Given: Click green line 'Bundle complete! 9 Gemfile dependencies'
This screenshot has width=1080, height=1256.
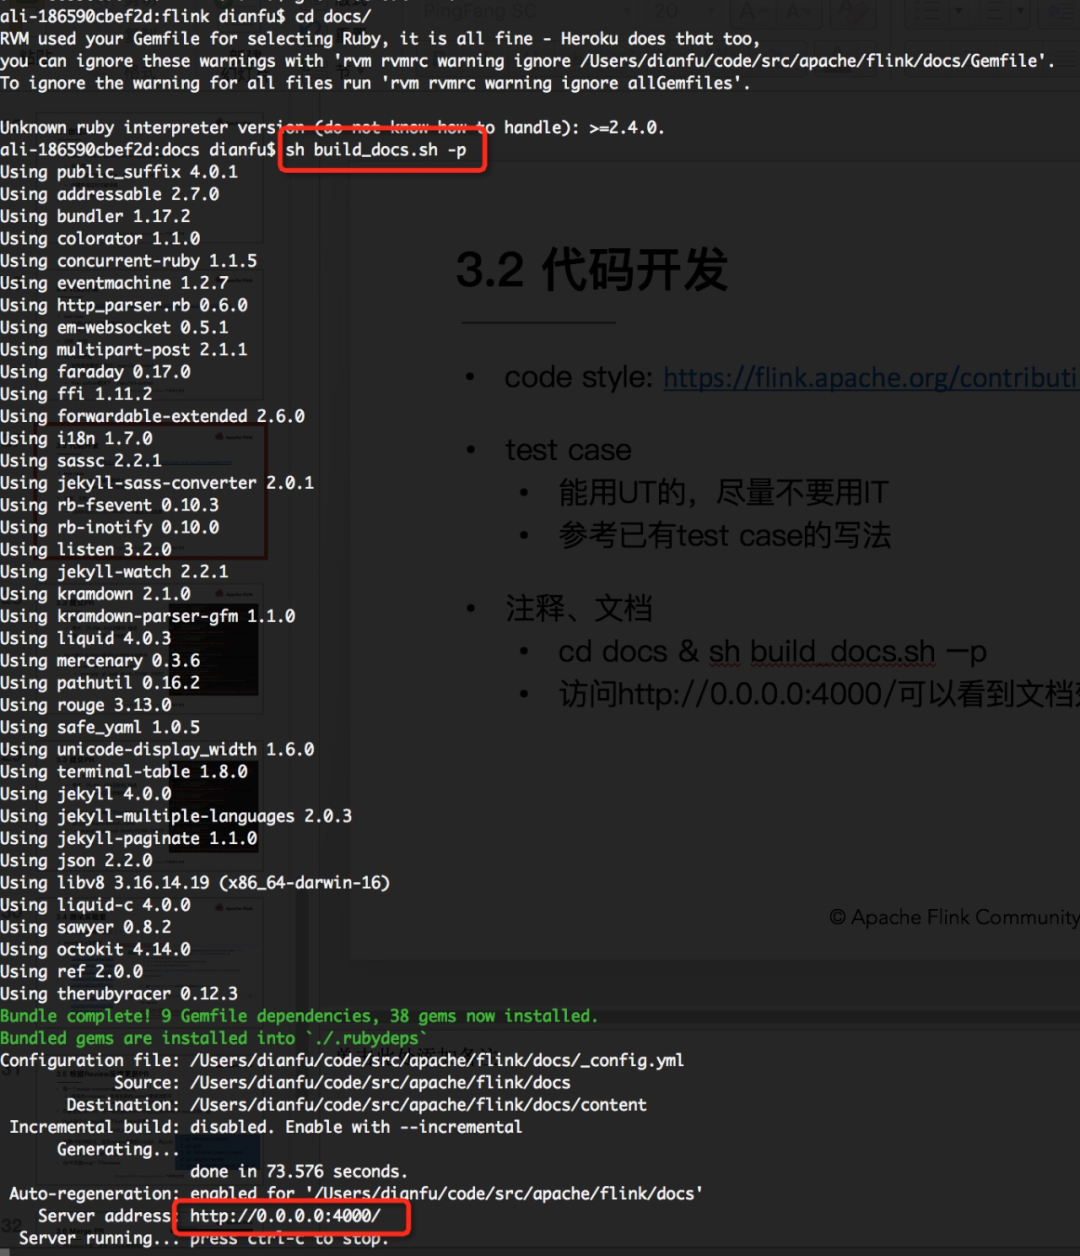Looking at the screenshot, I should point(299,1015).
